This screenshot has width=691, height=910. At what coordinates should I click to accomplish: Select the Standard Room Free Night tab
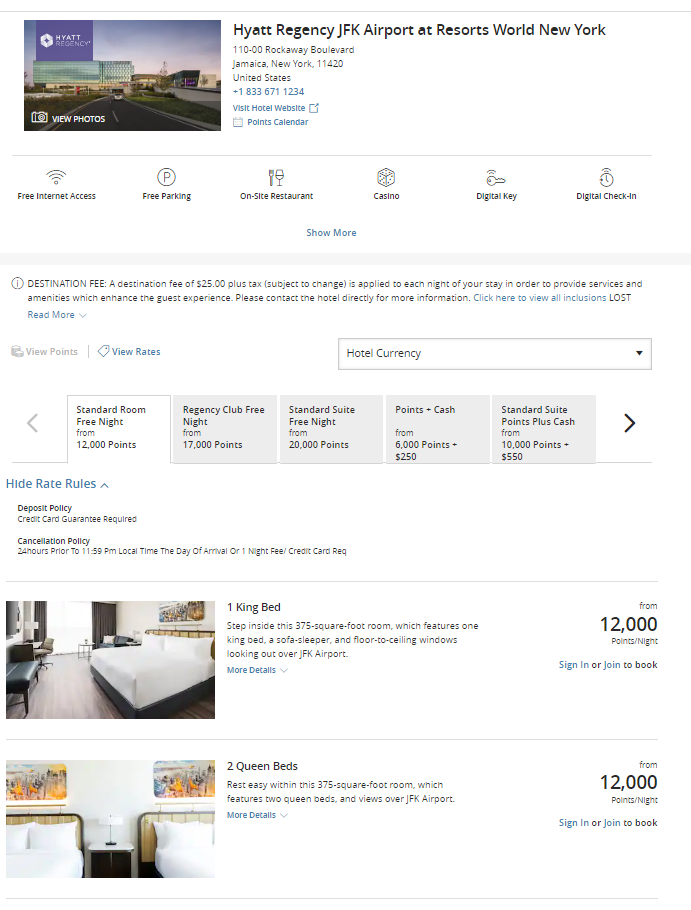(119, 429)
